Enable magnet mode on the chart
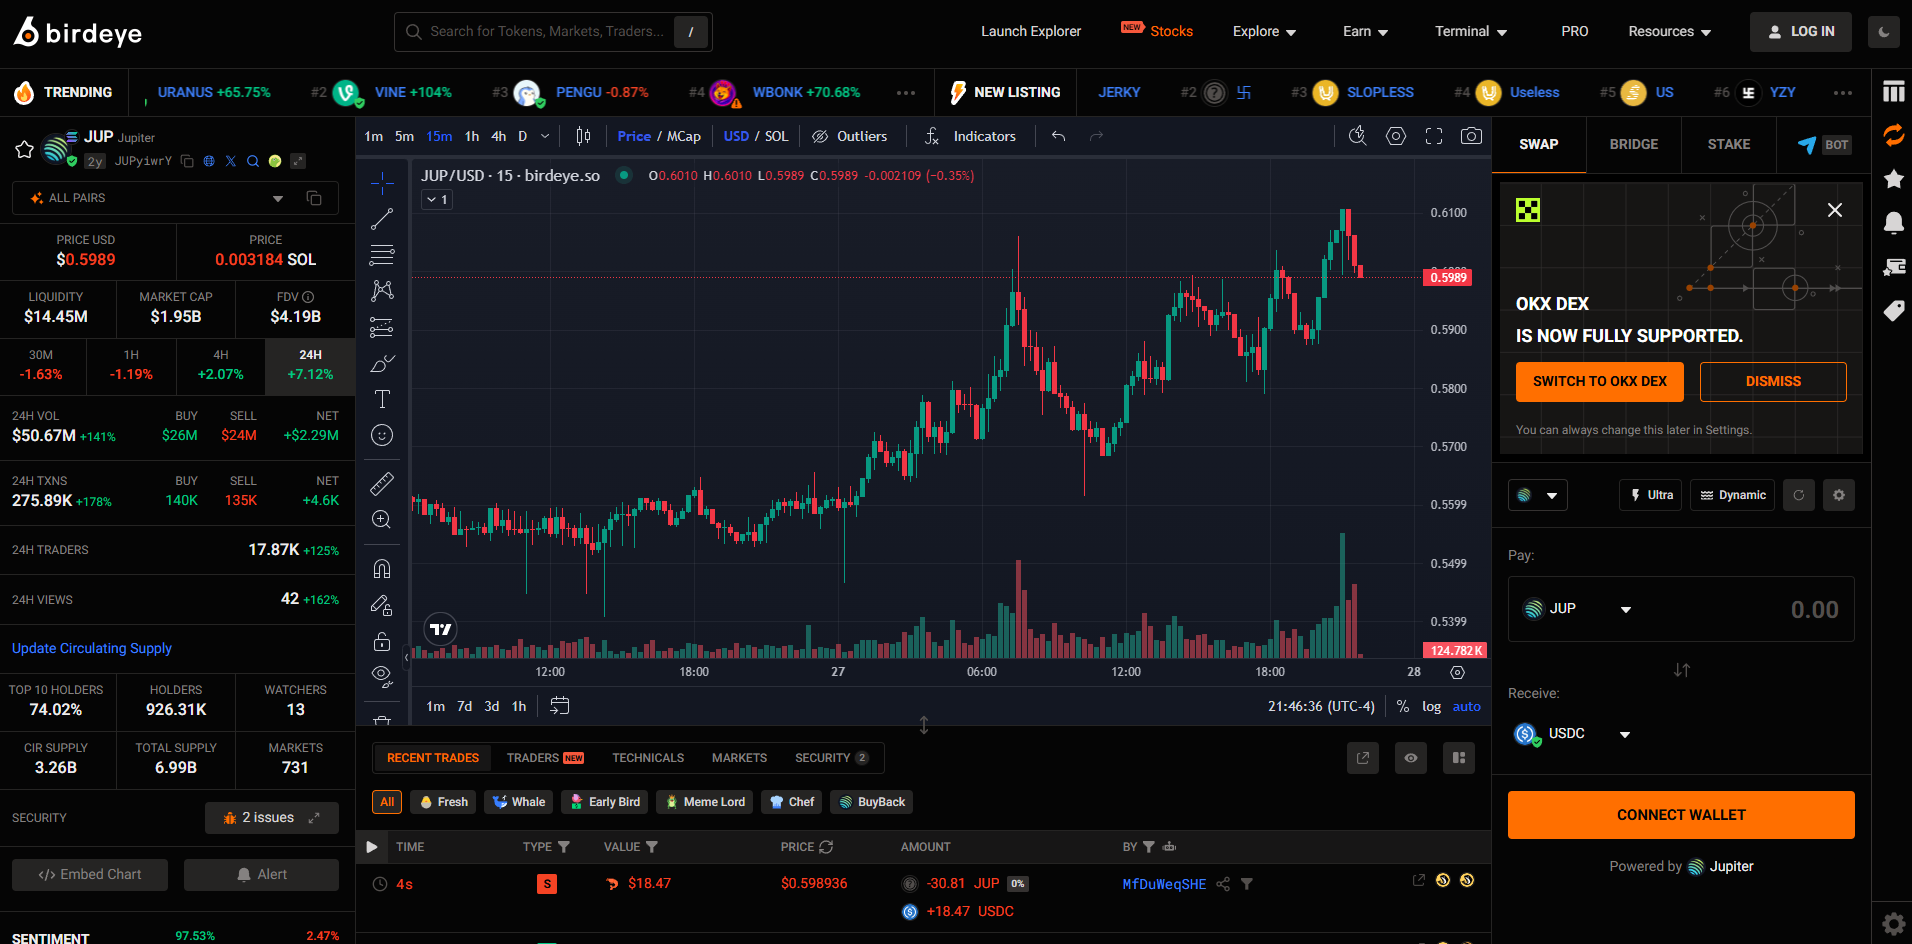Screen dimensions: 1912x944 tap(381, 567)
